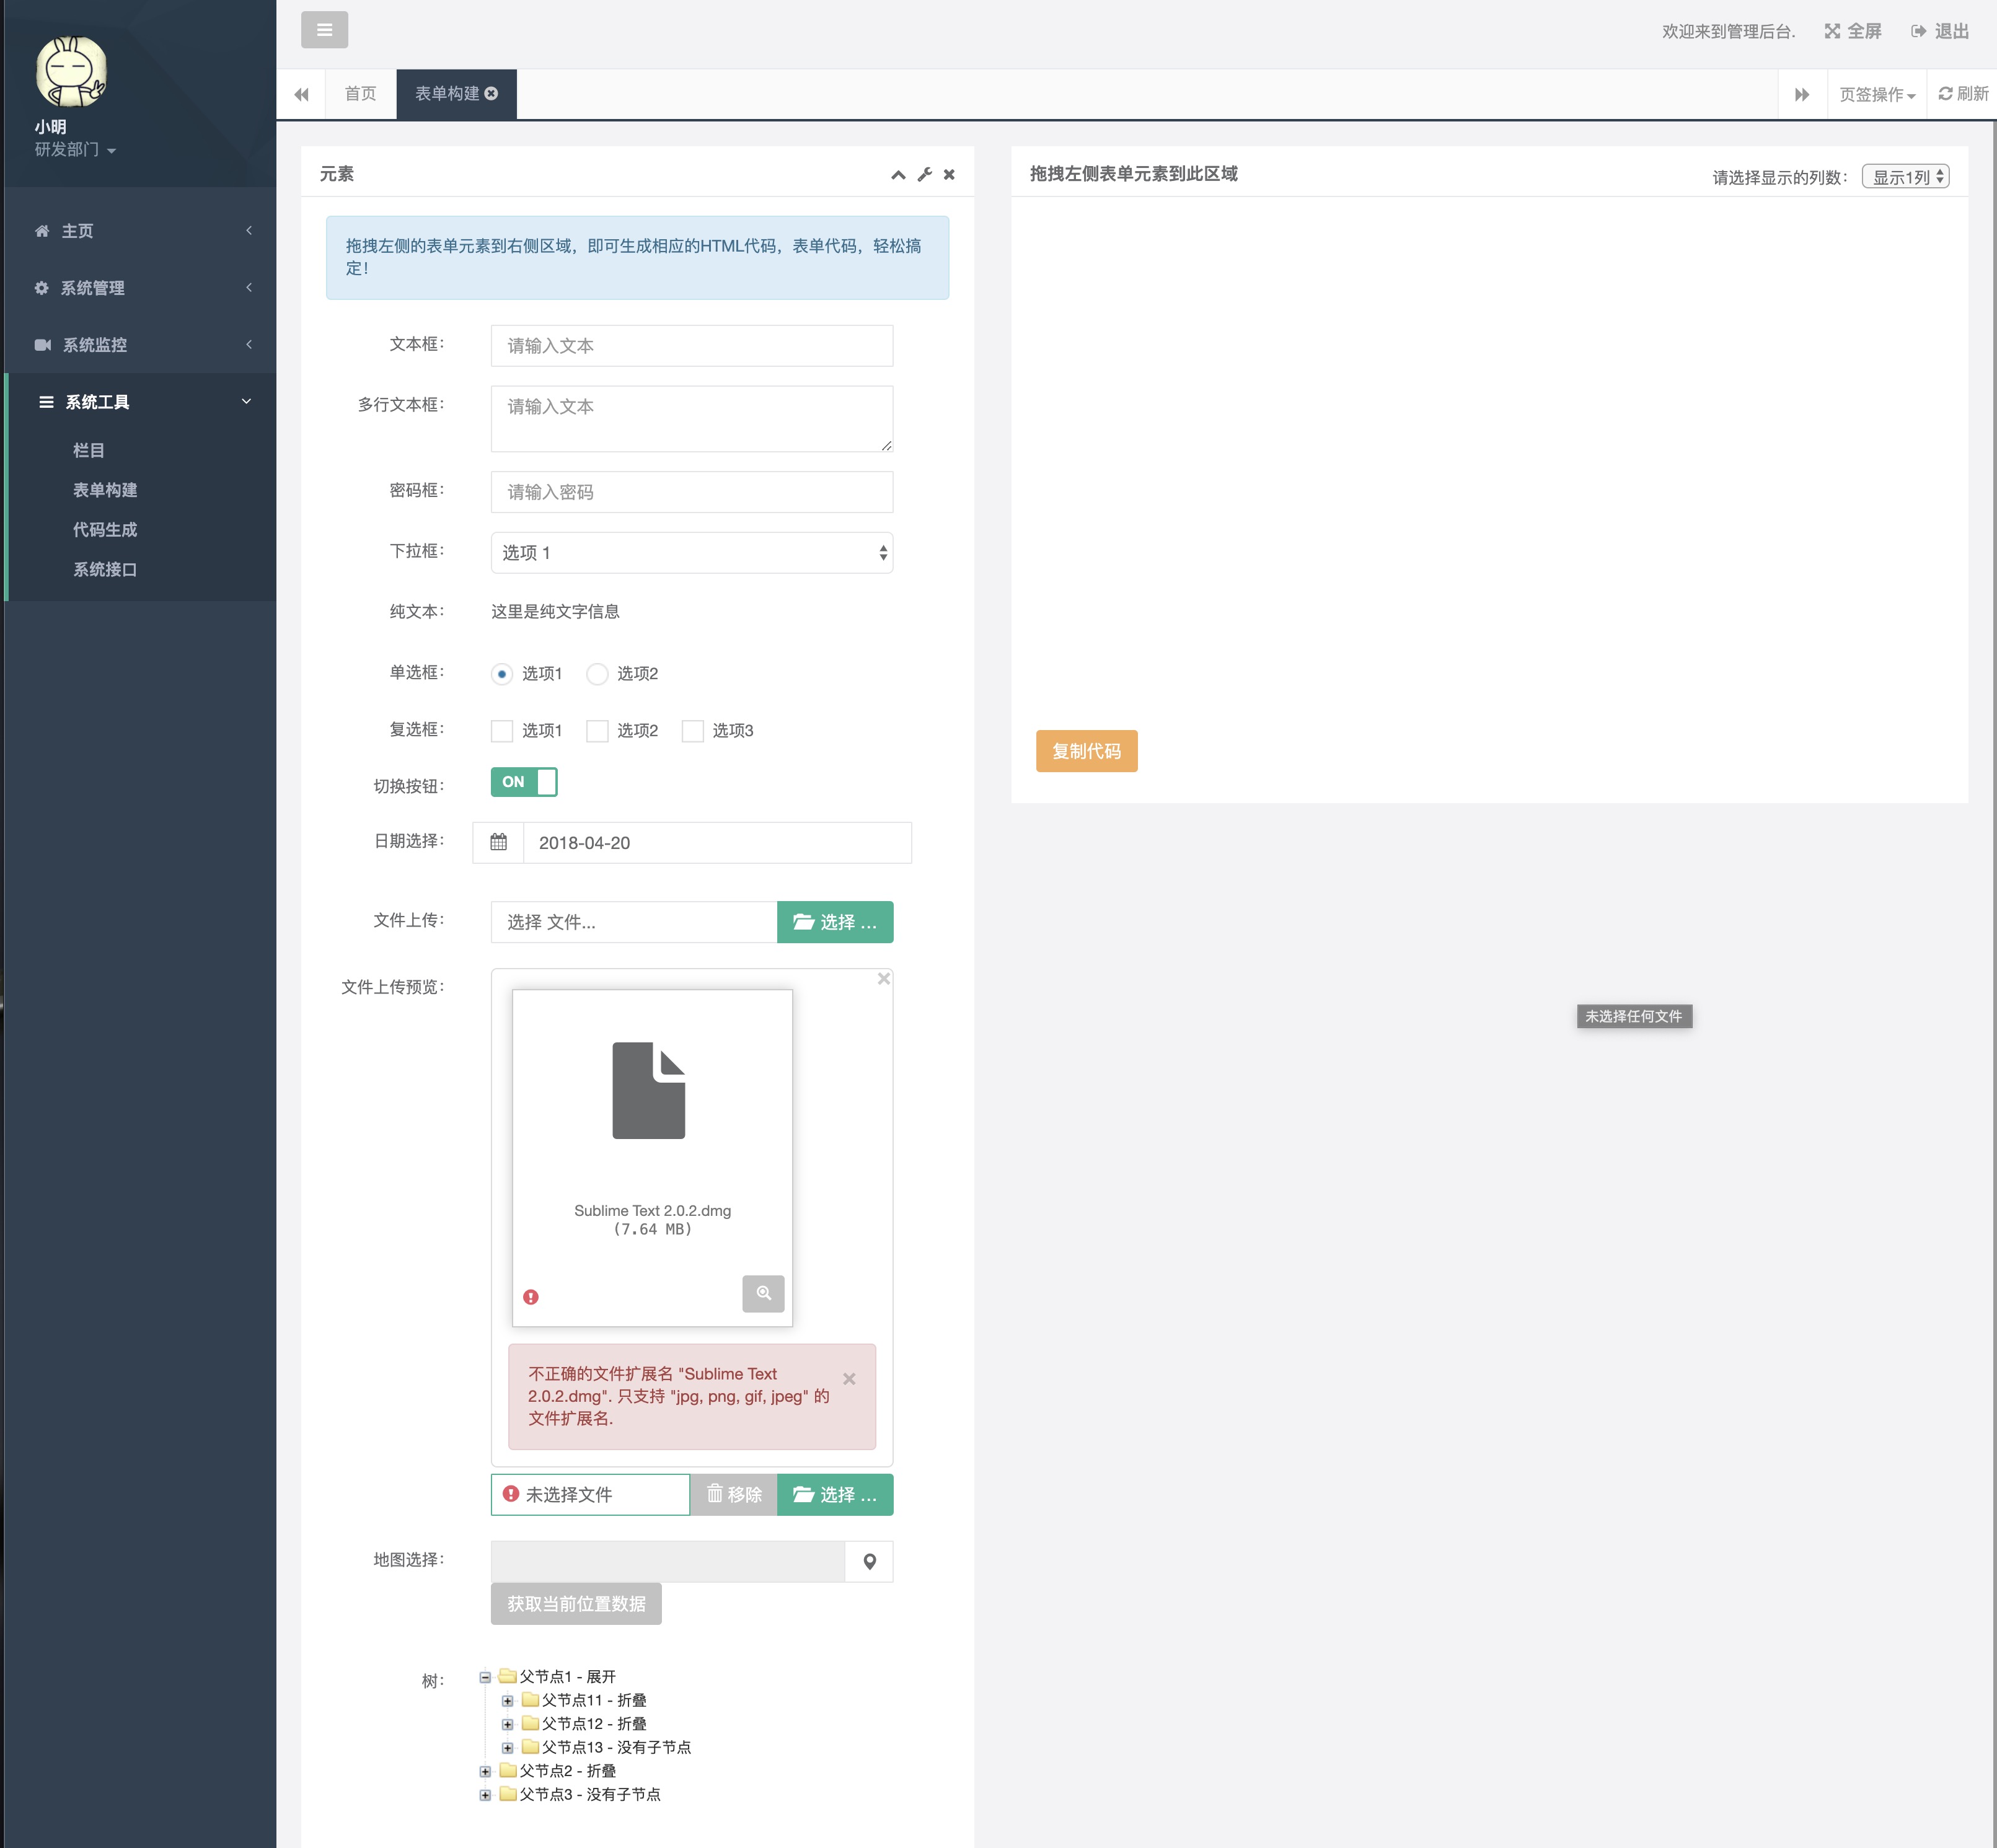
Task: Switch to the 首页 tab
Action: coord(360,94)
